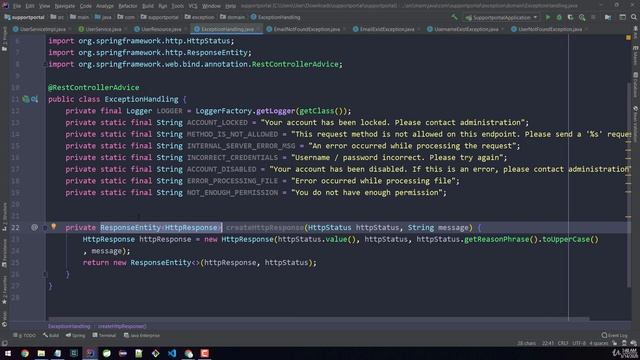This screenshot has width=640, height=360.
Task: Open the Help menu
Action: point(231,6)
